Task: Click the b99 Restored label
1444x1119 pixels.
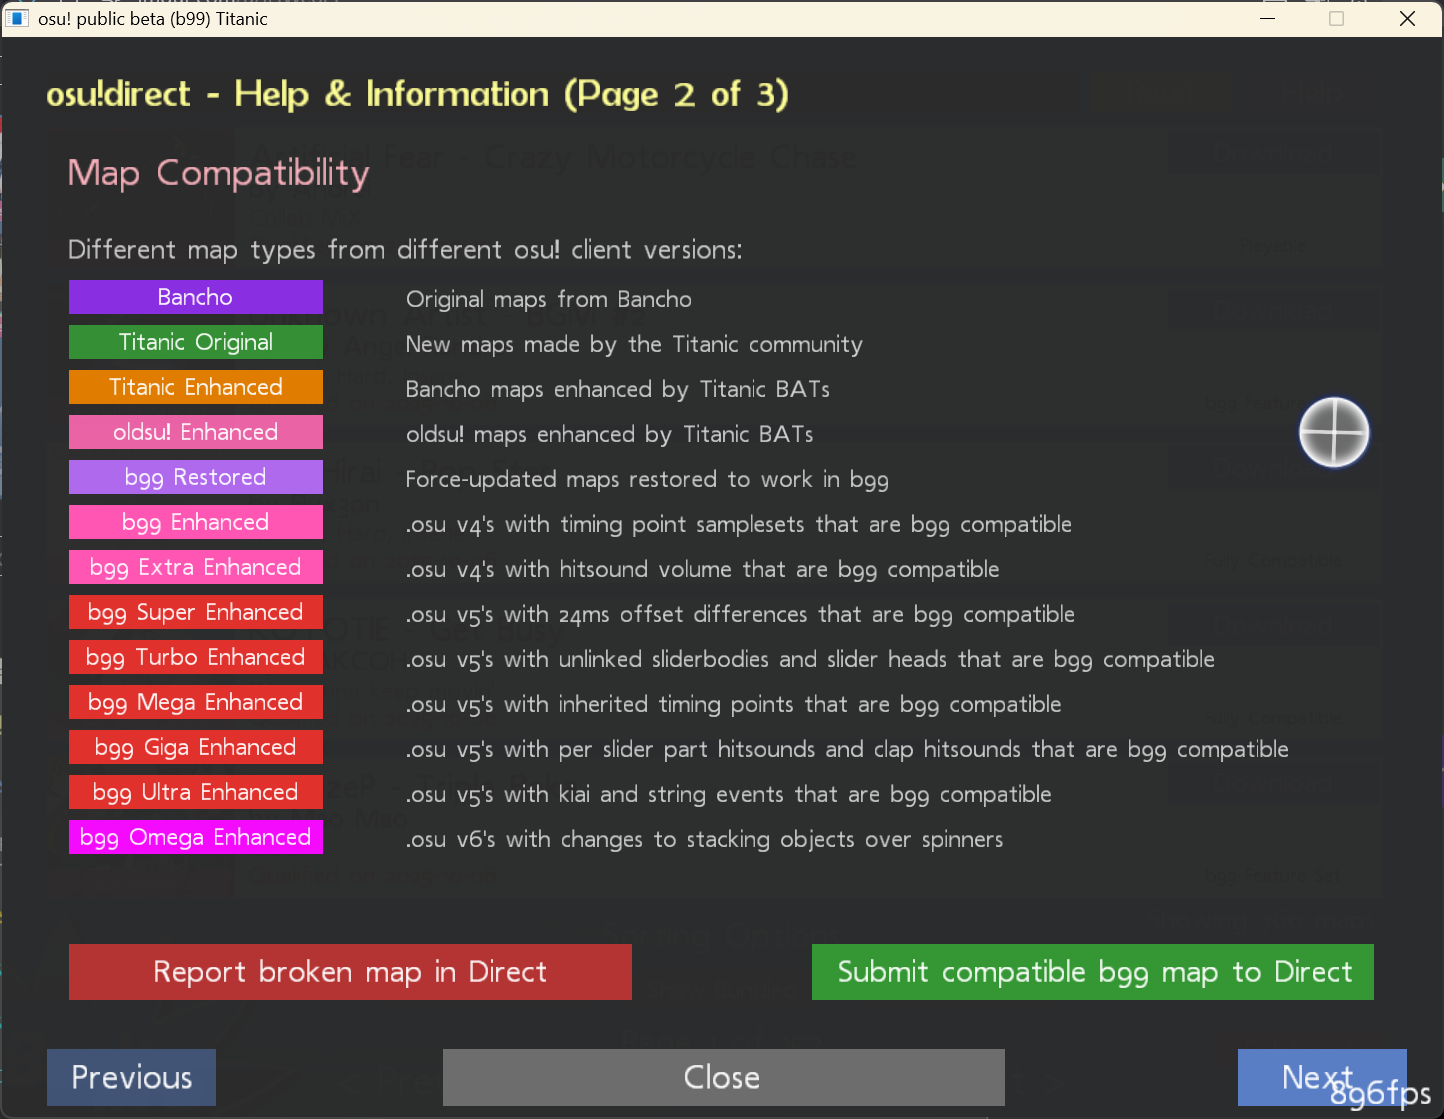Action: click(x=195, y=477)
